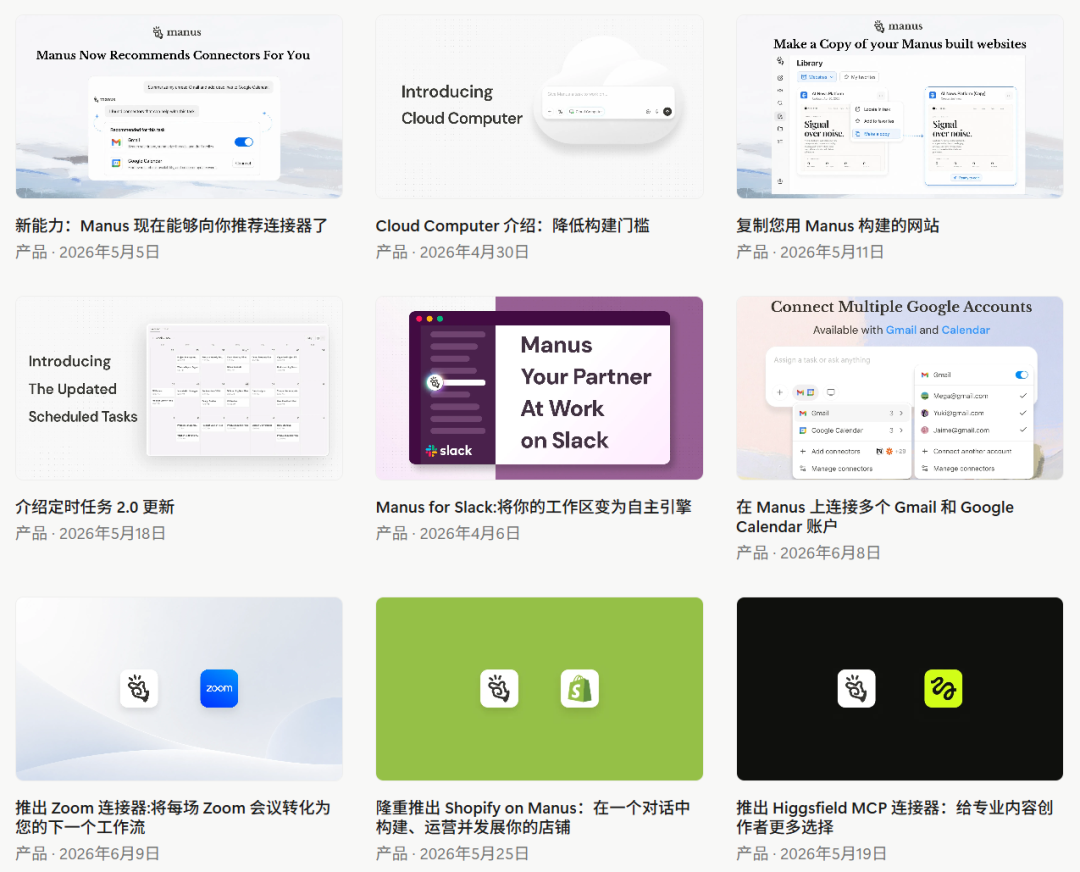Open article '新能力：Manus 现在能够向你推荐连接器了'

click(172, 226)
